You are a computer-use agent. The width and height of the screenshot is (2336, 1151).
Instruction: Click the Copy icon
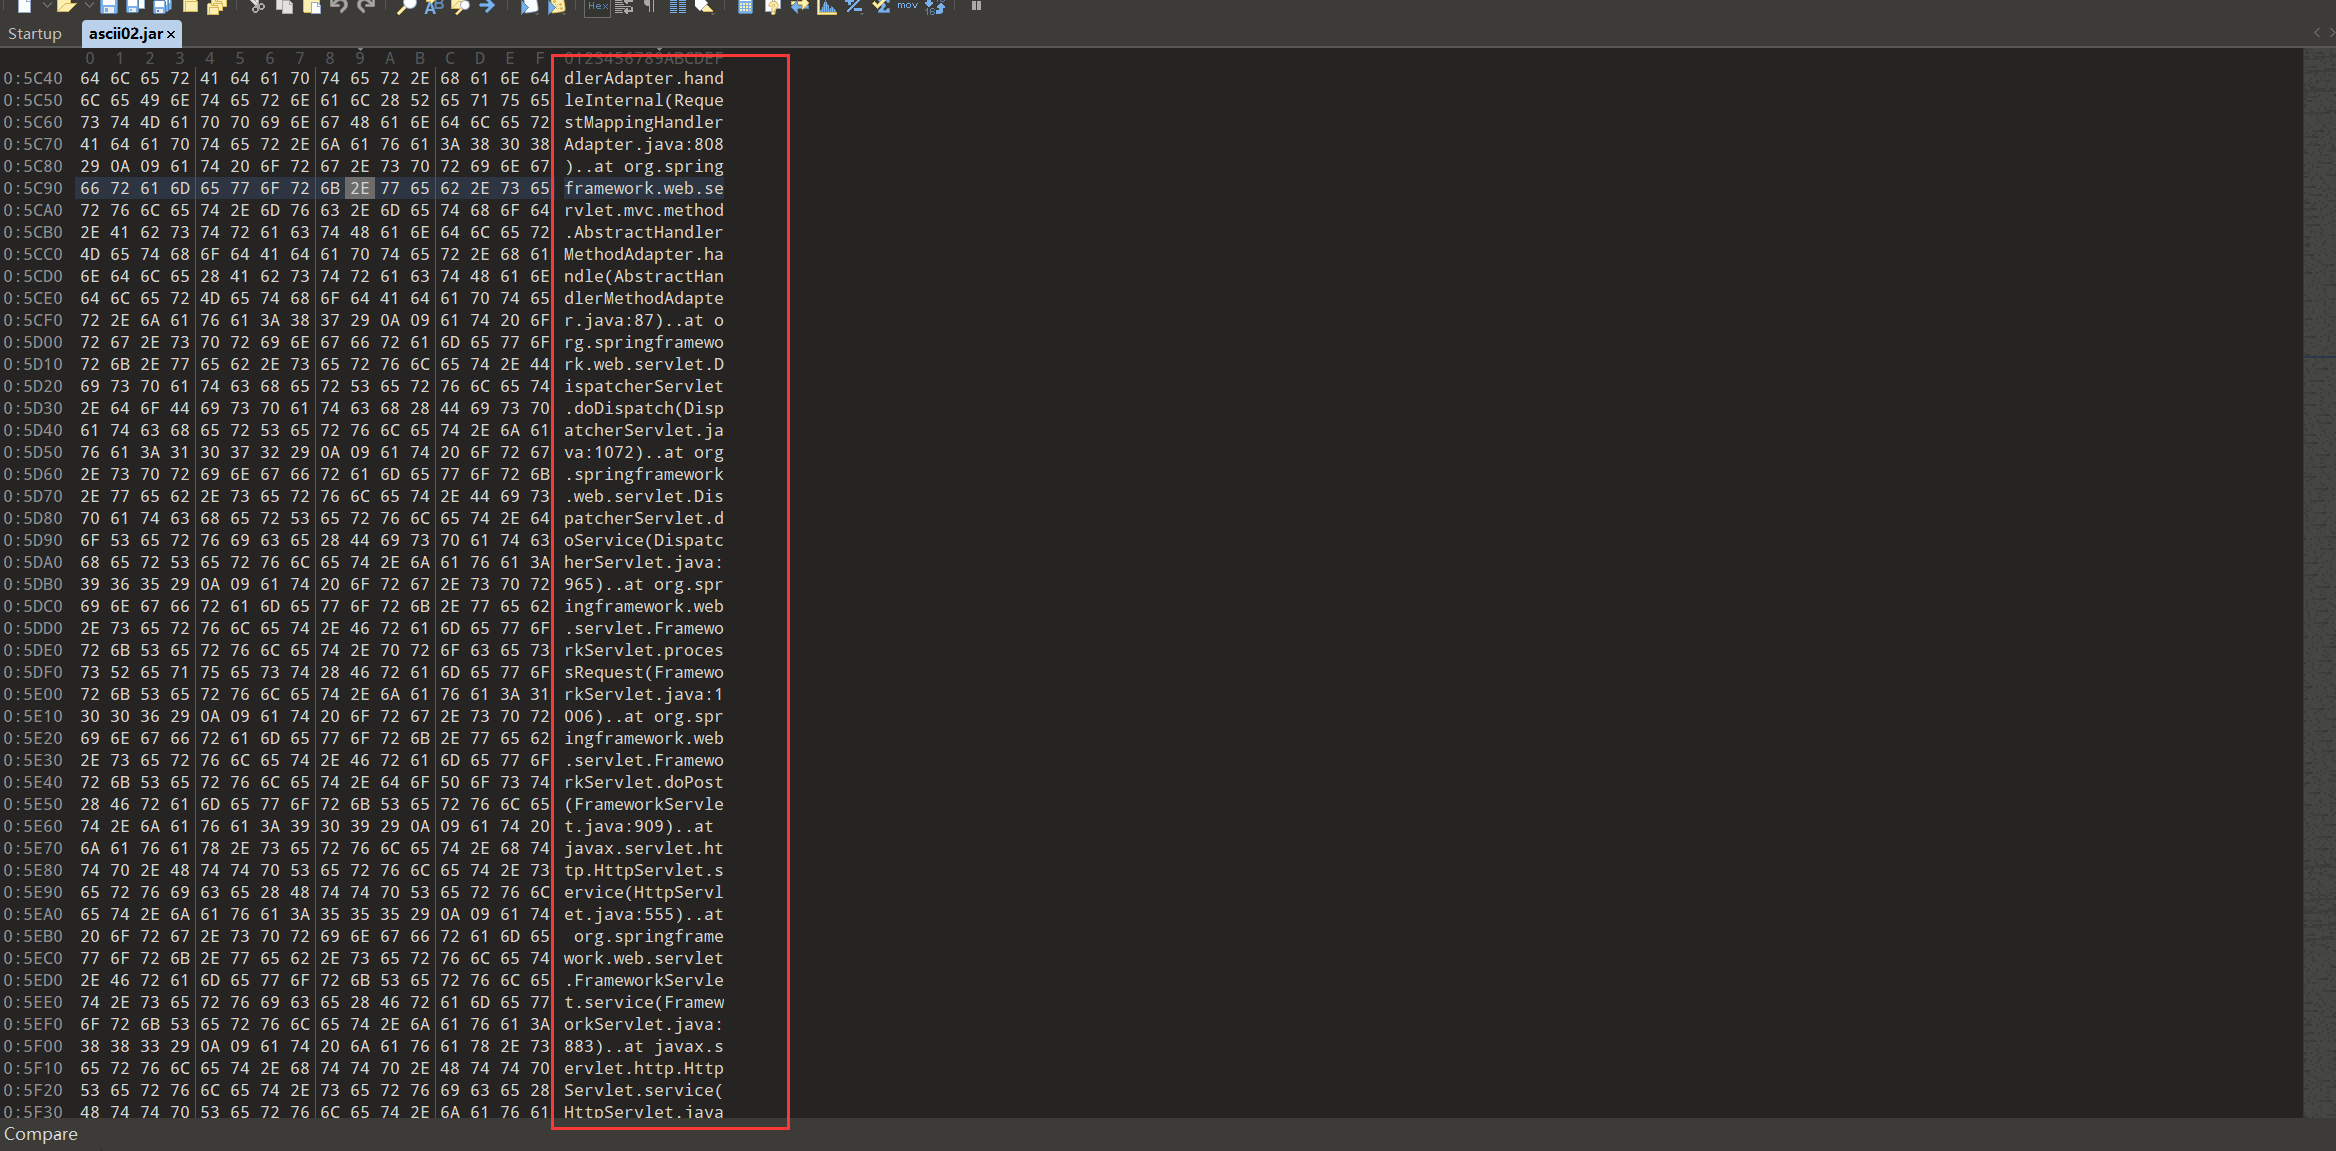coord(284,6)
